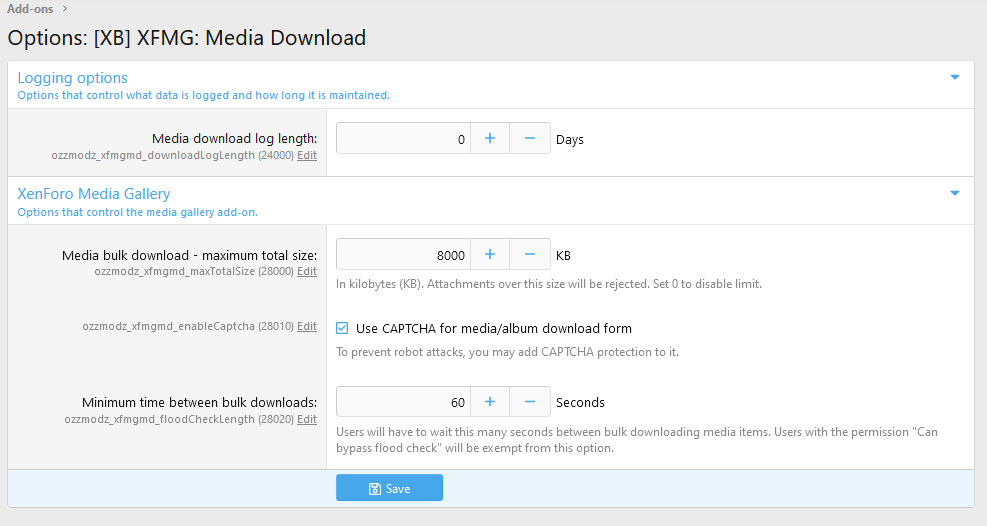
Task: Toggle Use CAPTCHA for media download form
Action: [x=342, y=328]
